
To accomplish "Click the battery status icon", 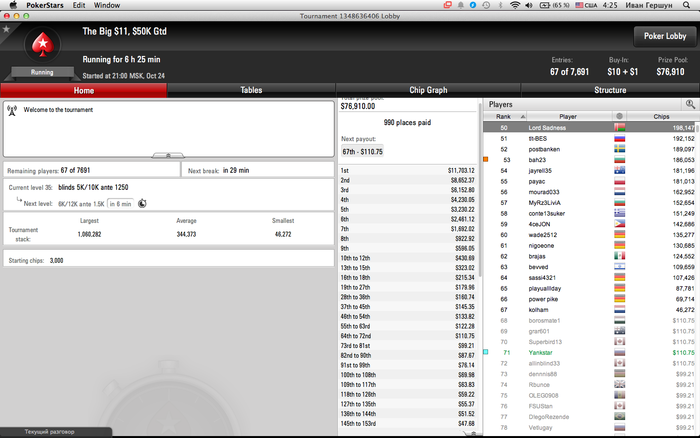I will tap(545, 5).
